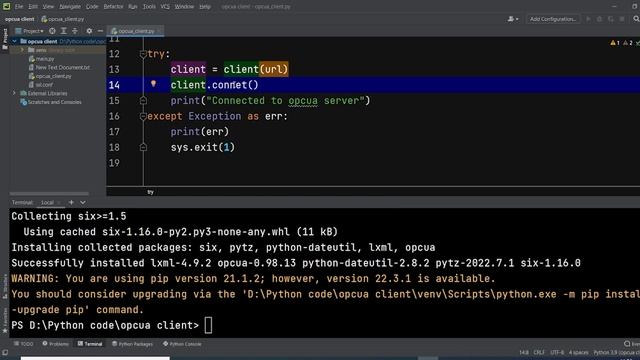Click opcua client breadcrumb in navigation bar
This screenshot has height=360, width=640.
click(20, 19)
